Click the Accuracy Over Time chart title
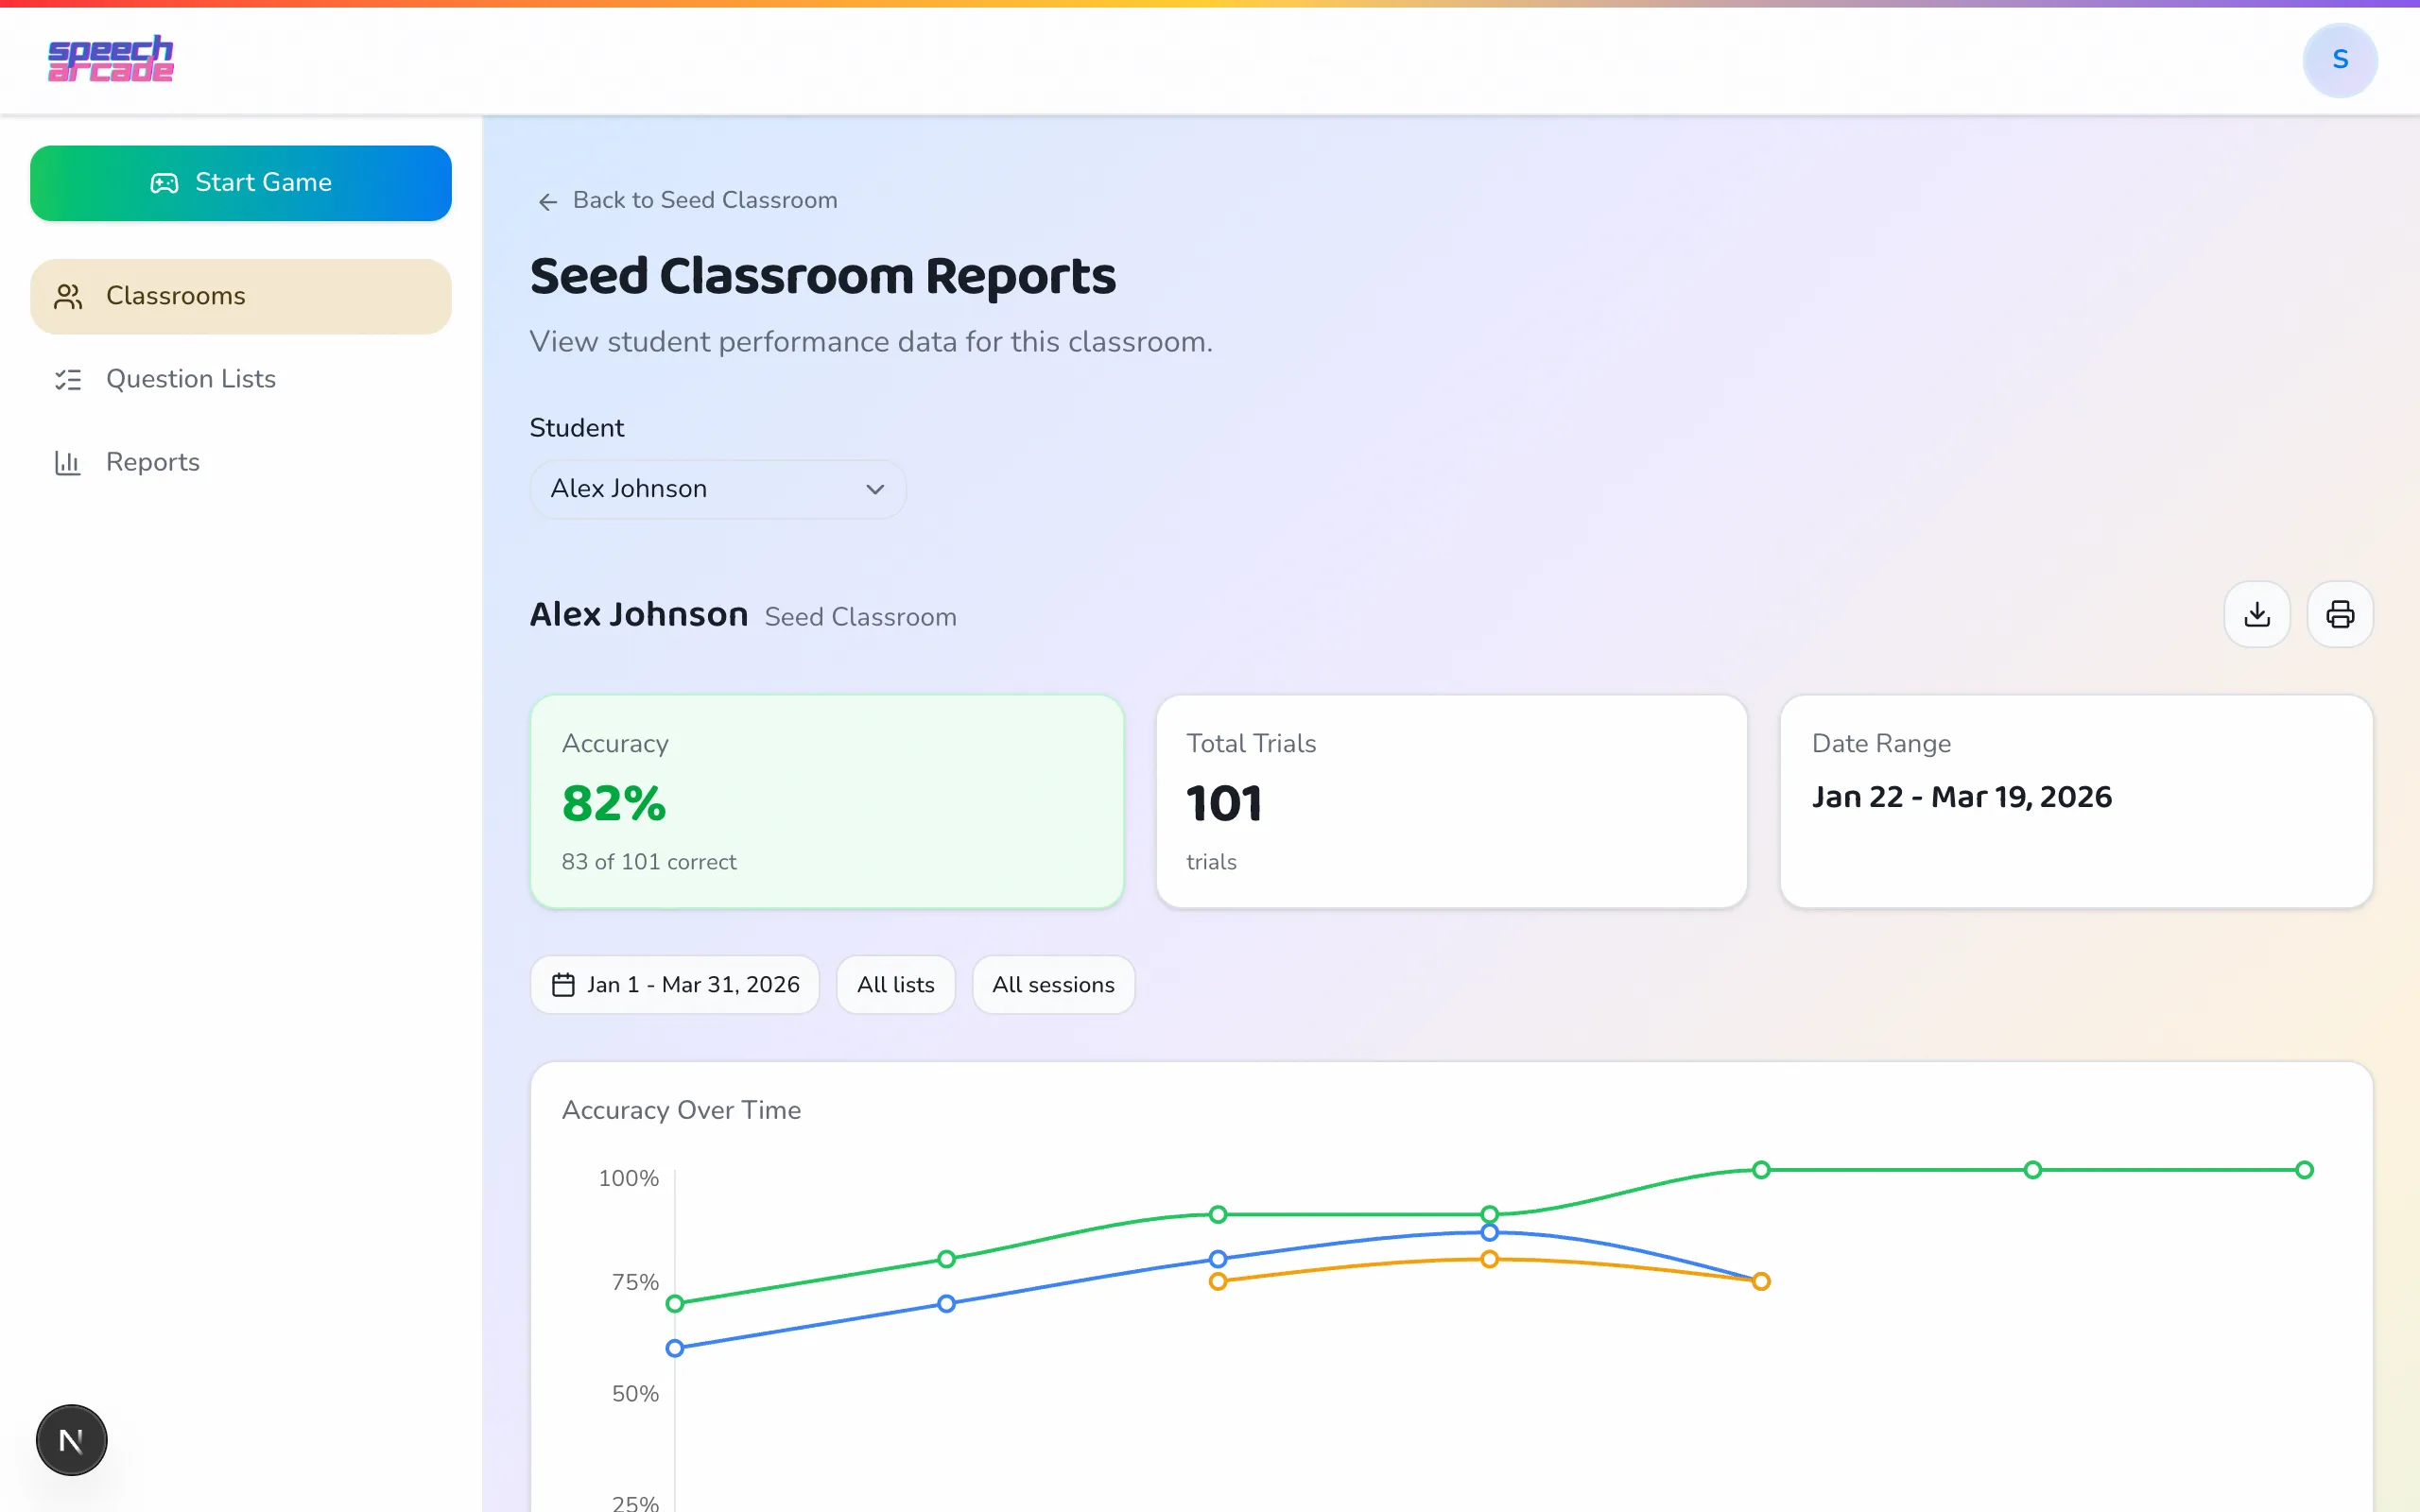 tap(681, 1110)
